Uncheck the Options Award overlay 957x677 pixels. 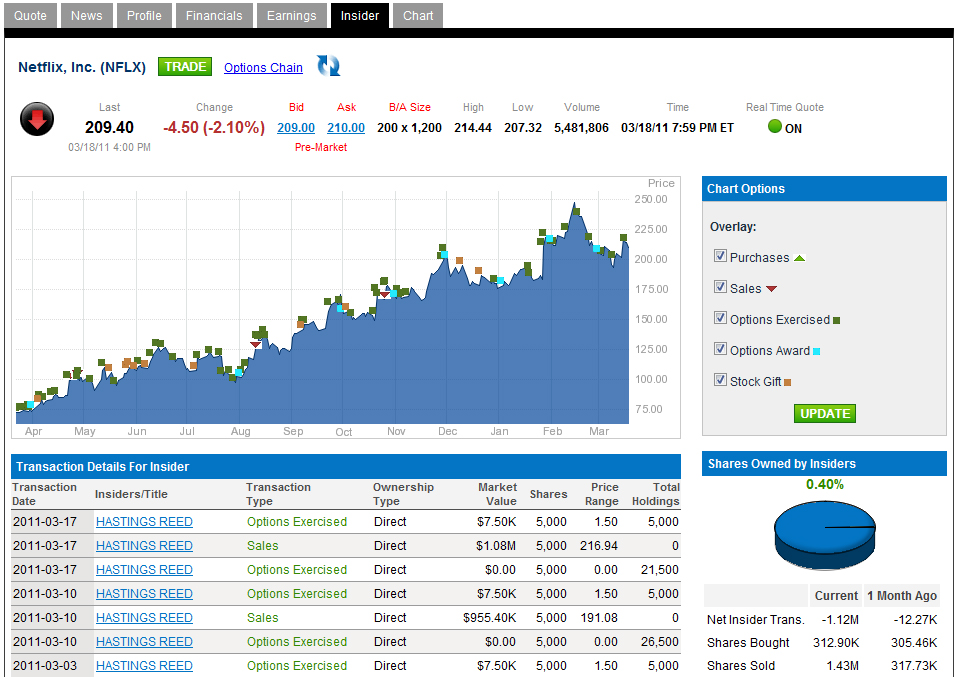tap(720, 349)
